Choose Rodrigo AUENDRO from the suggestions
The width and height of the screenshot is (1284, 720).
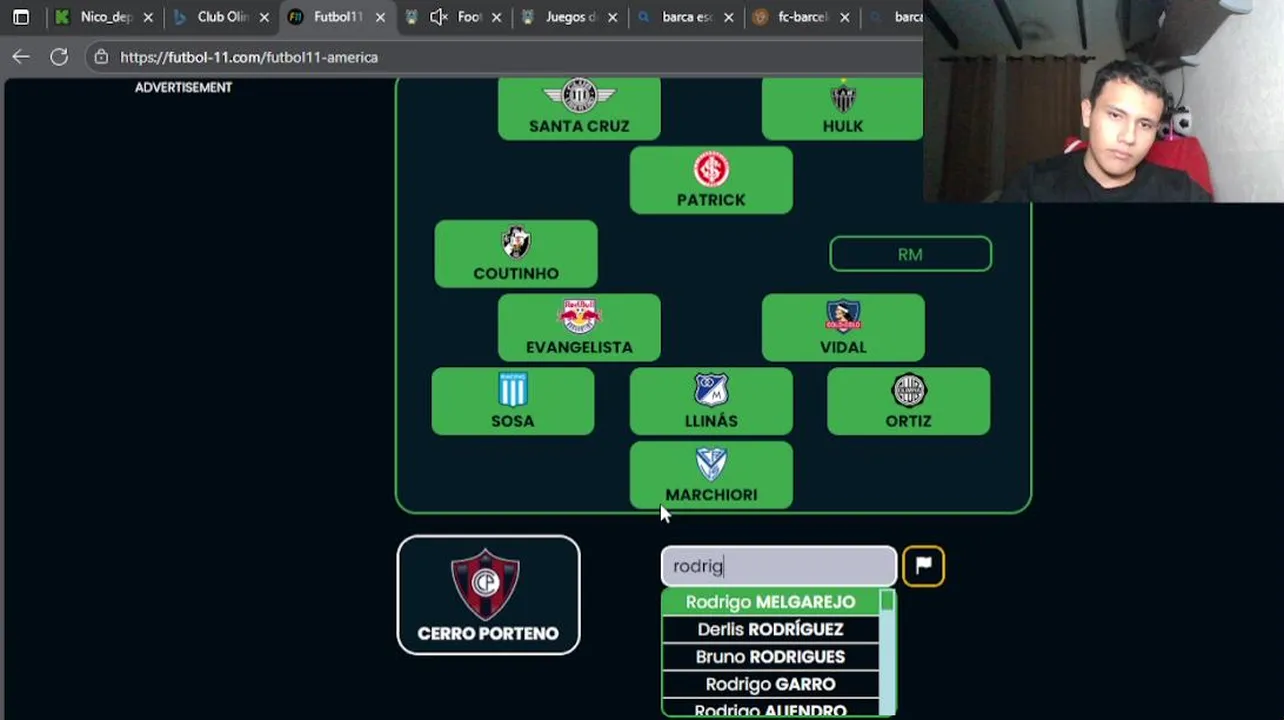(x=770, y=709)
